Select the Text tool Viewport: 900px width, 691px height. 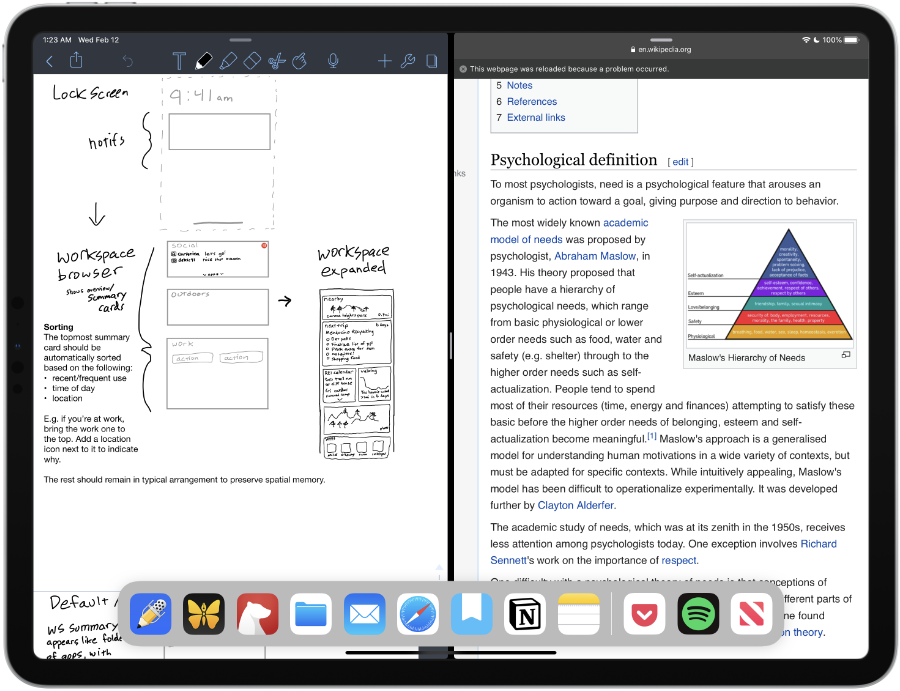tap(179, 61)
